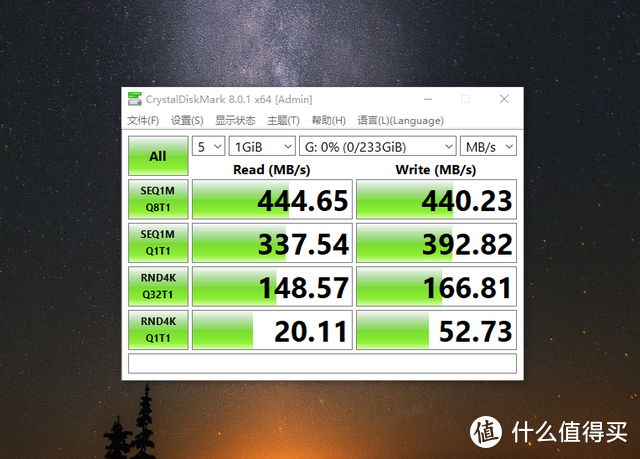This screenshot has height=459, width=640.
Task: Open the 帮助(H) menu
Action: [x=329, y=120]
